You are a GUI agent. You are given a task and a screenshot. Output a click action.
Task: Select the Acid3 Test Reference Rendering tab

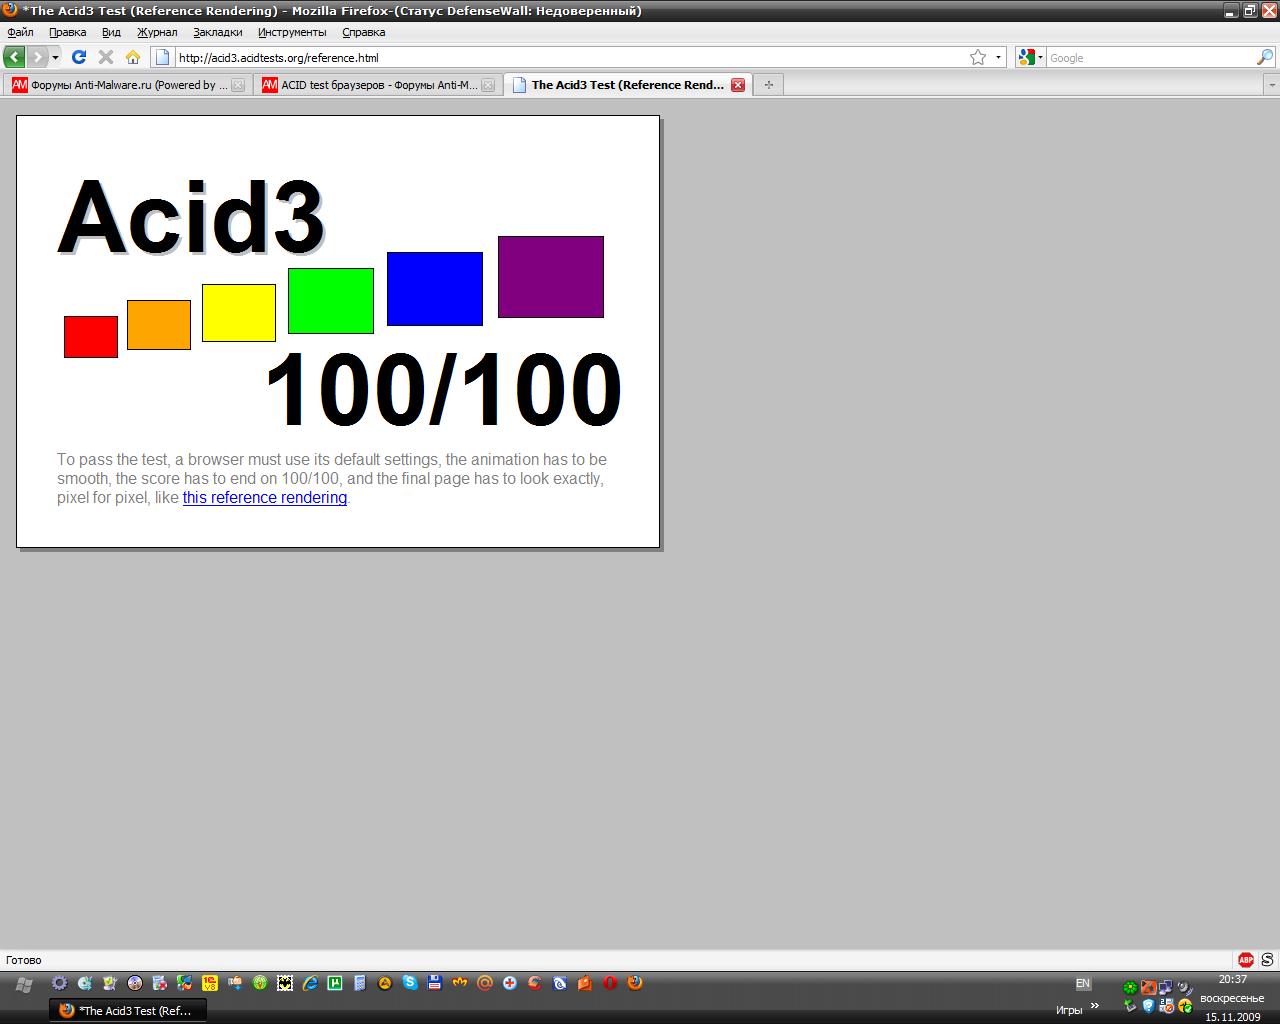point(628,85)
